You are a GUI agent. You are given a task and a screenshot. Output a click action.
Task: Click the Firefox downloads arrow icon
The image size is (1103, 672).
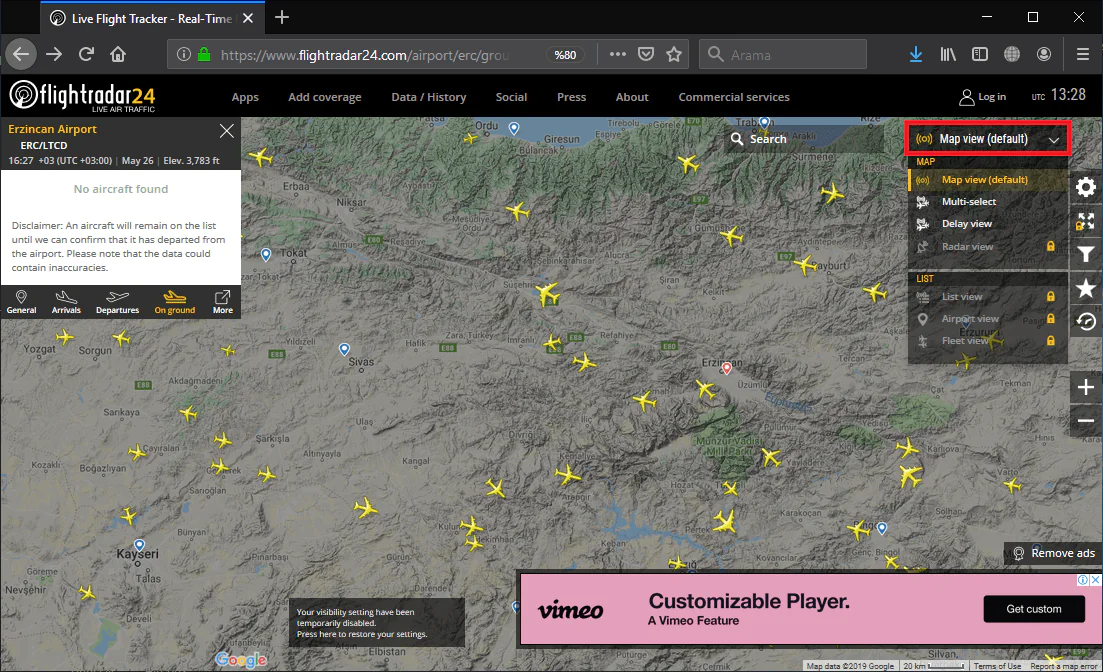[x=915, y=54]
